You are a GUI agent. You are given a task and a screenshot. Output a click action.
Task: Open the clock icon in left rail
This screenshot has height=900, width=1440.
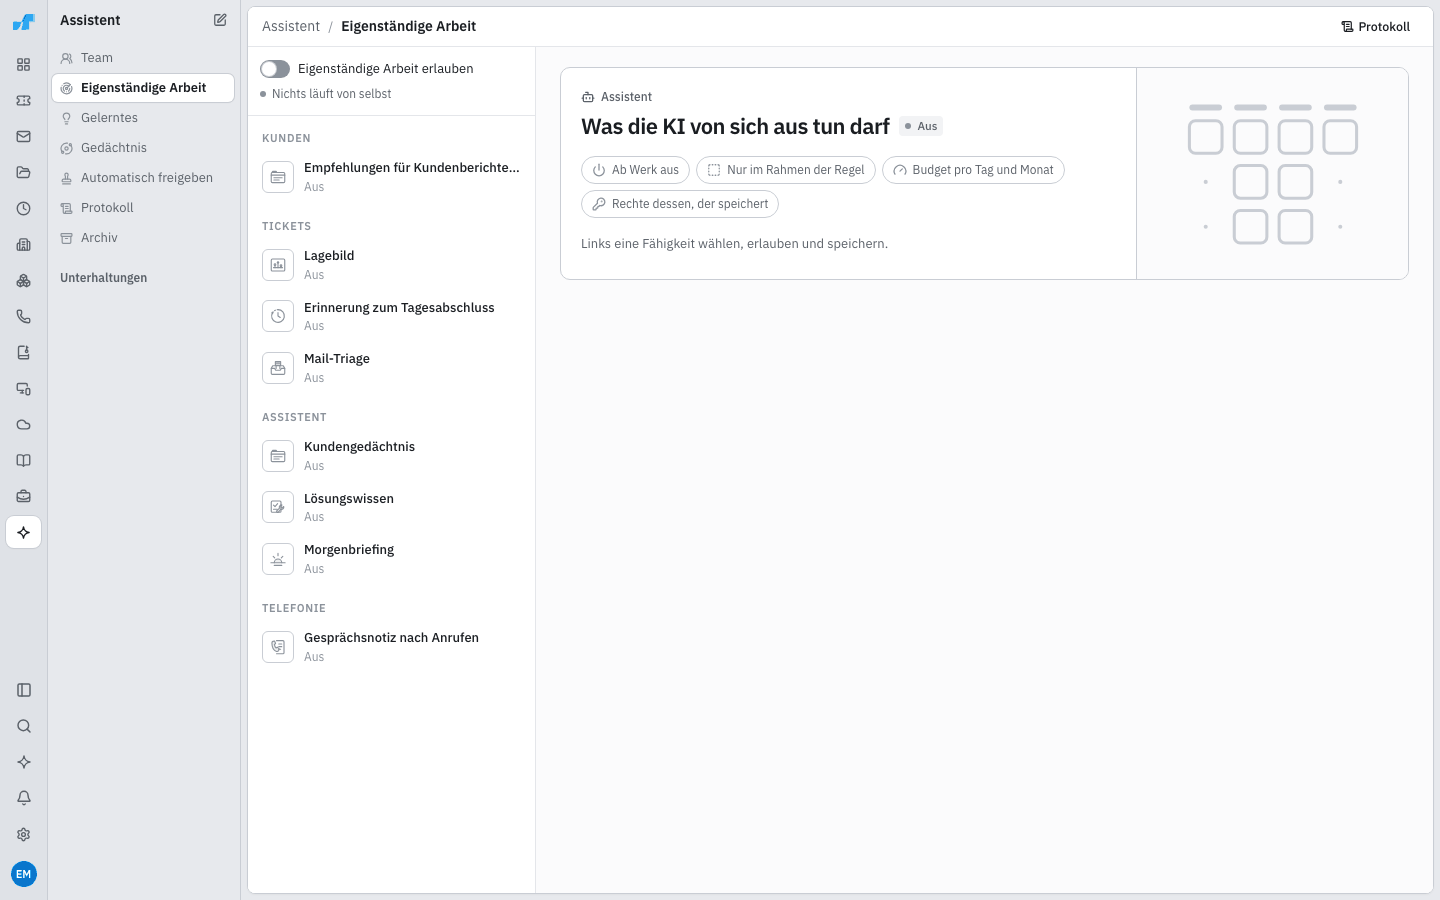coord(24,209)
